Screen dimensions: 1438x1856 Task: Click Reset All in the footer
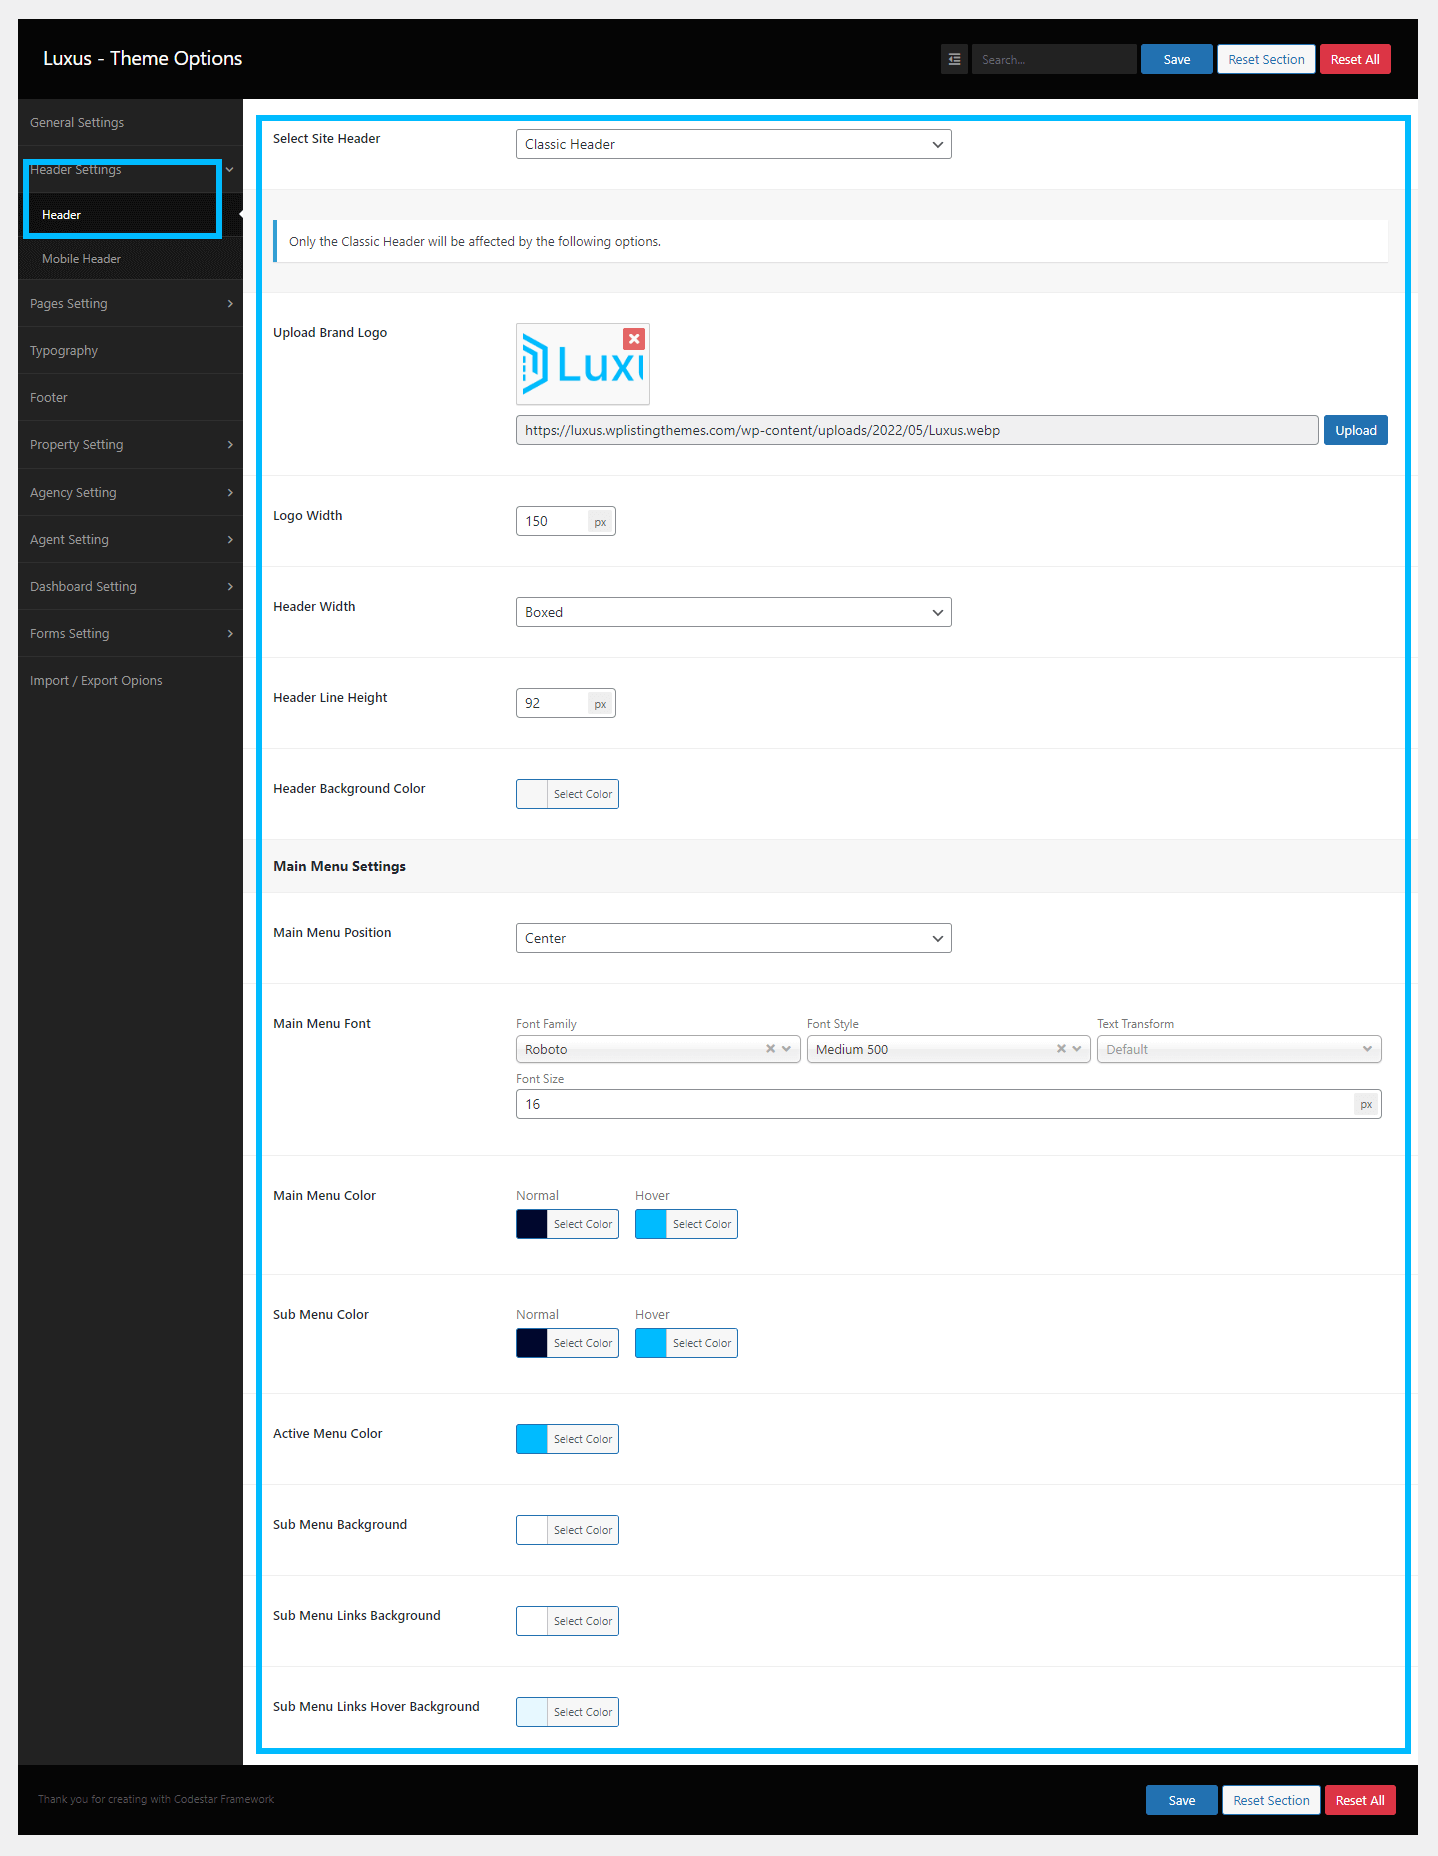pyautogui.click(x=1359, y=1800)
